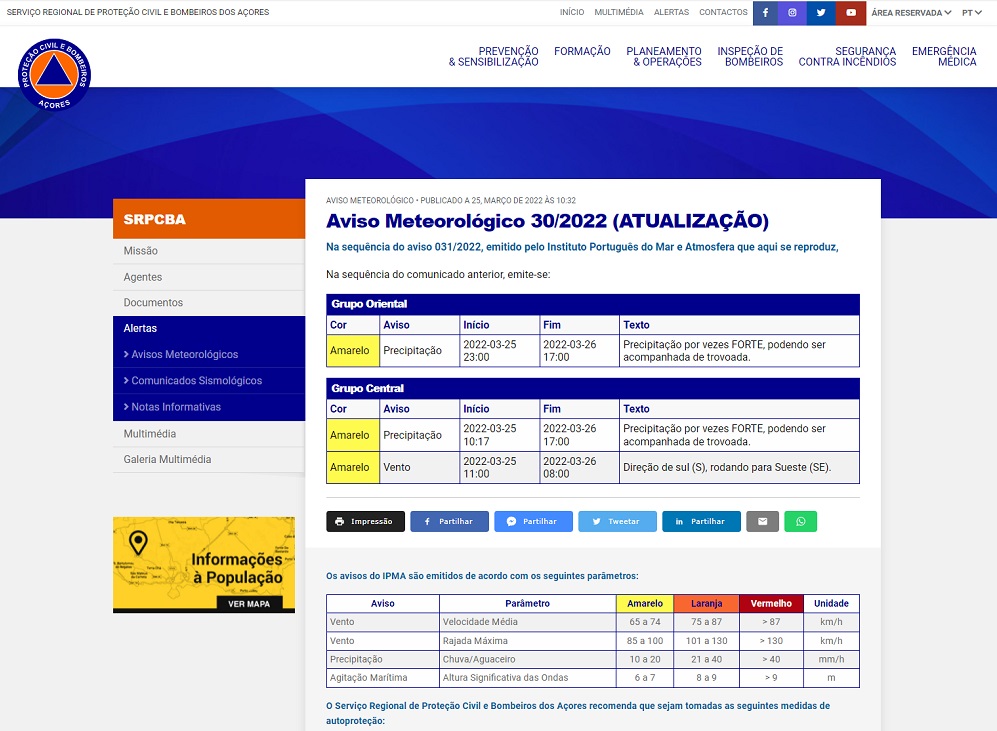Open the Instagram social icon in header
The height and width of the screenshot is (731, 997).
pos(792,13)
